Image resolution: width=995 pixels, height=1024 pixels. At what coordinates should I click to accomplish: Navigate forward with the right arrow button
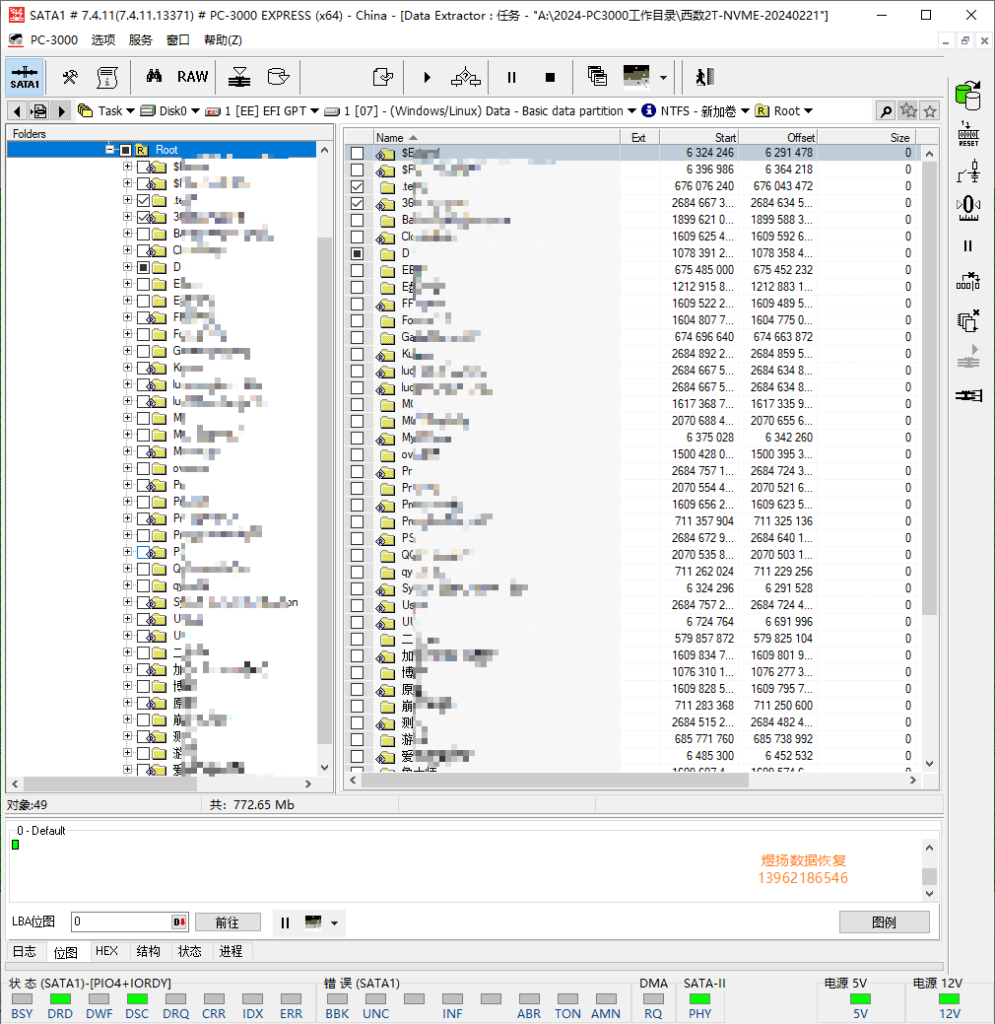pyautogui.click(x=61, y=111)
